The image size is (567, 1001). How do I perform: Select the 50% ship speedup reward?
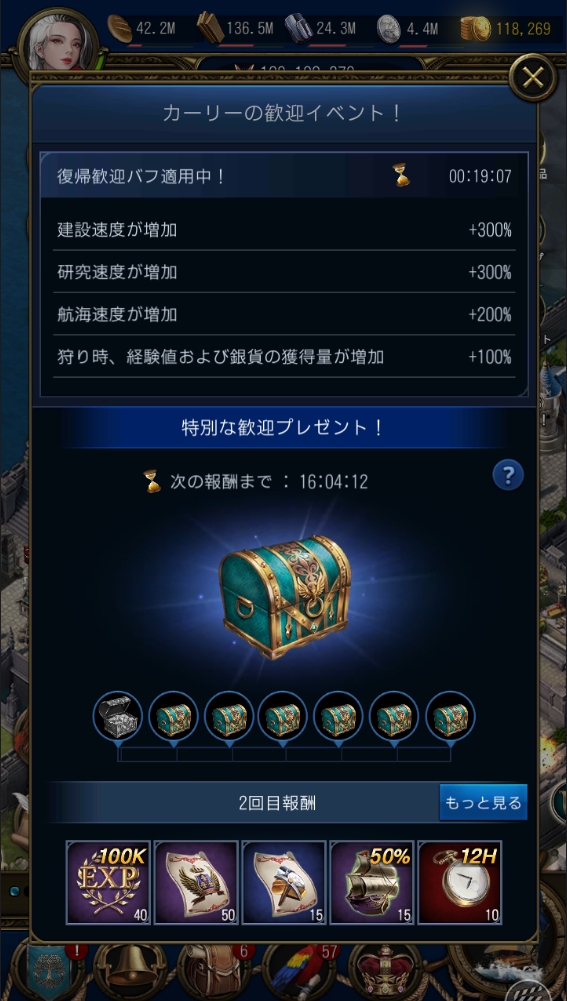pos(372,882)
